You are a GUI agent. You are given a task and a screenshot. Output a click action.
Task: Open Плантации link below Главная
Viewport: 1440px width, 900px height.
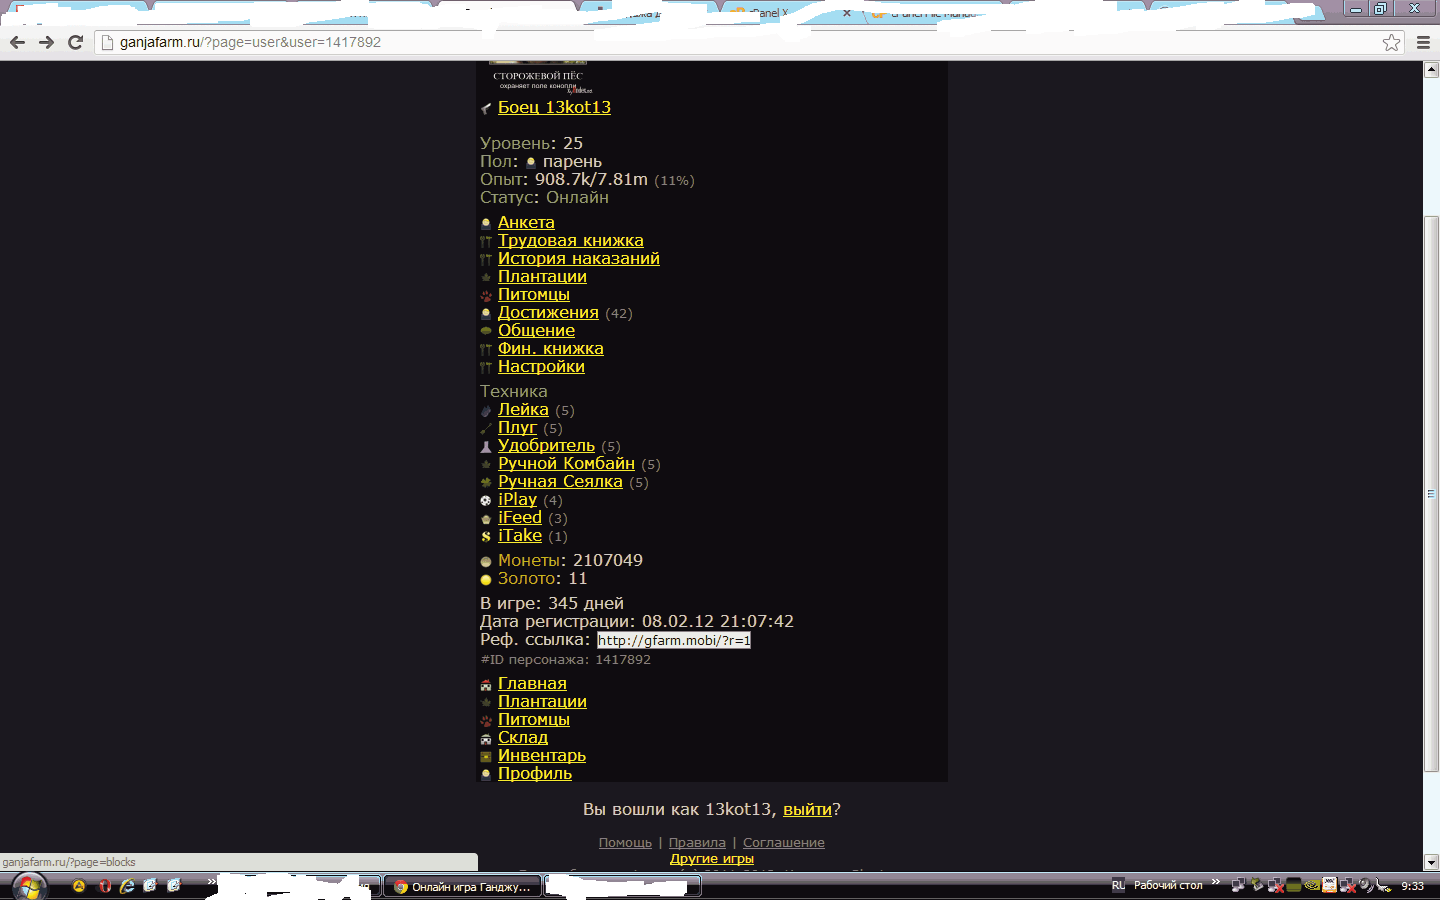542,701
